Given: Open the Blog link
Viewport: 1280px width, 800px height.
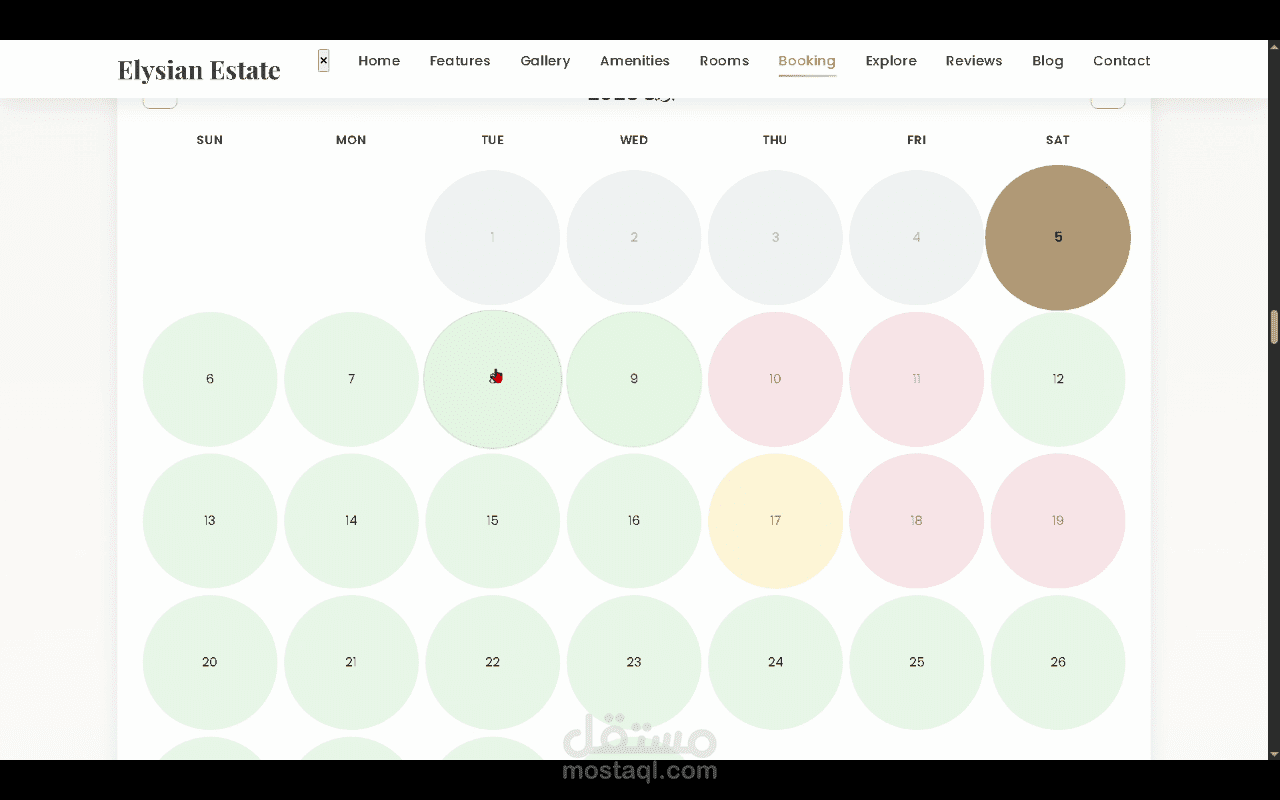Looking at the screenshot, I should (1048, 61).
